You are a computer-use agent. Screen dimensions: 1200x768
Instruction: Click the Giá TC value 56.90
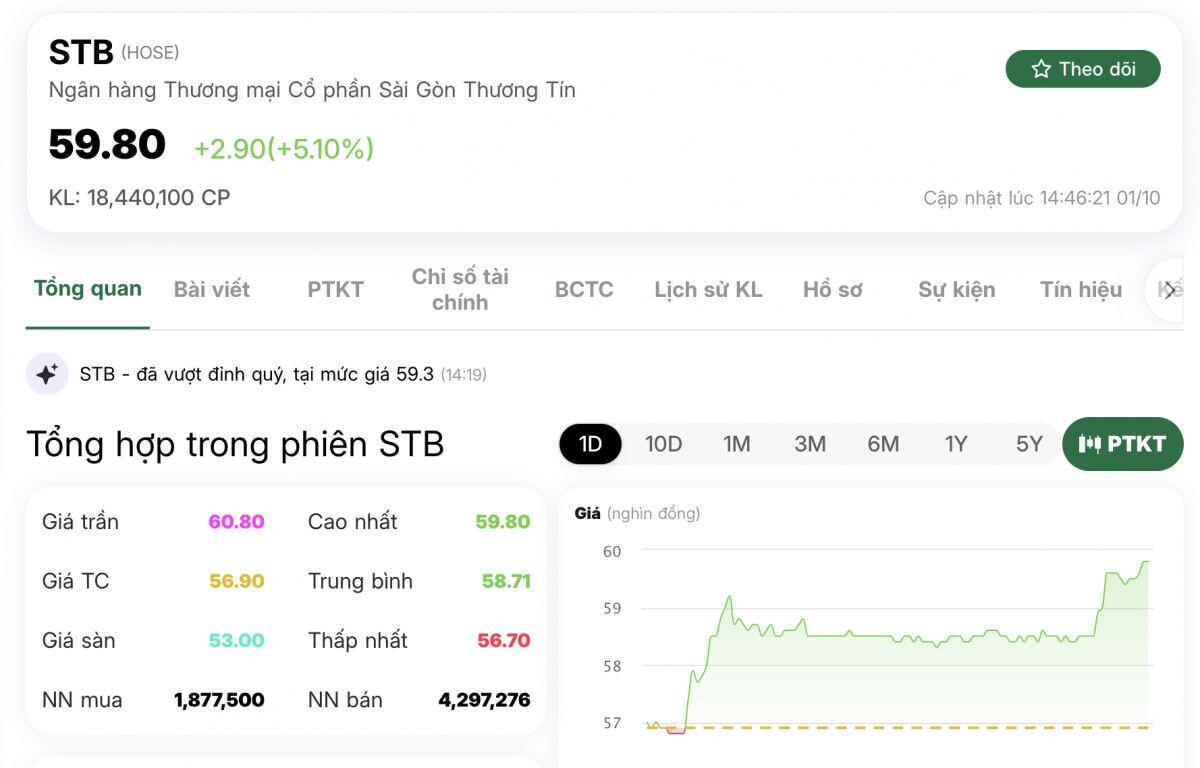pos(236,581)
